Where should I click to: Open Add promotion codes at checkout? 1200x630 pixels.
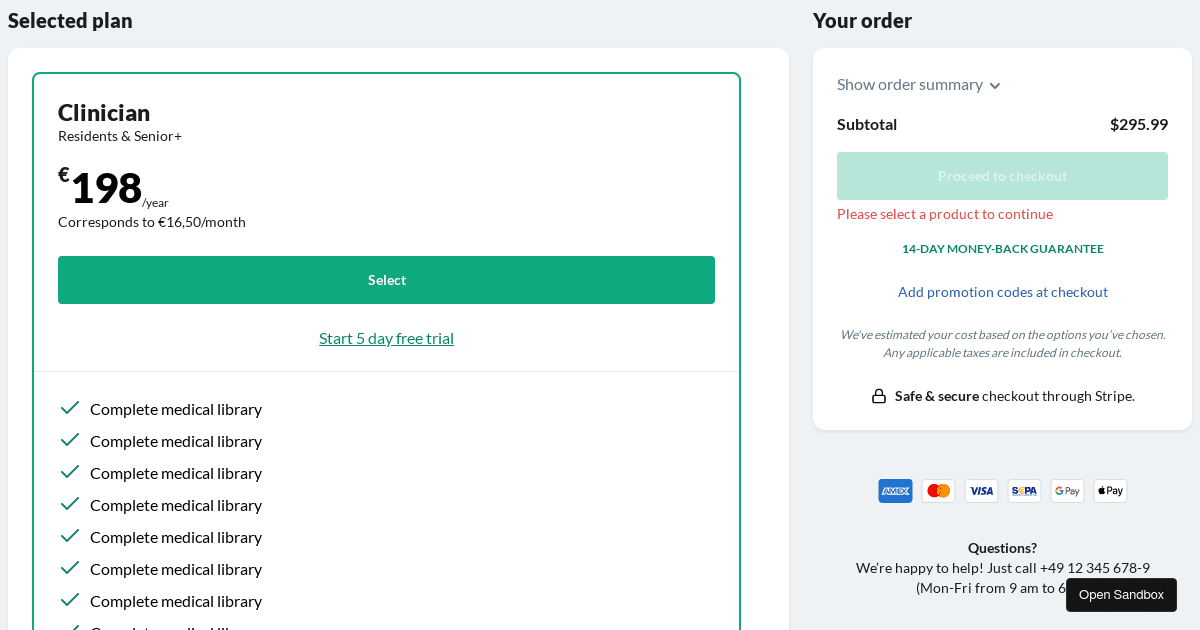click(x=1002, y=291)
